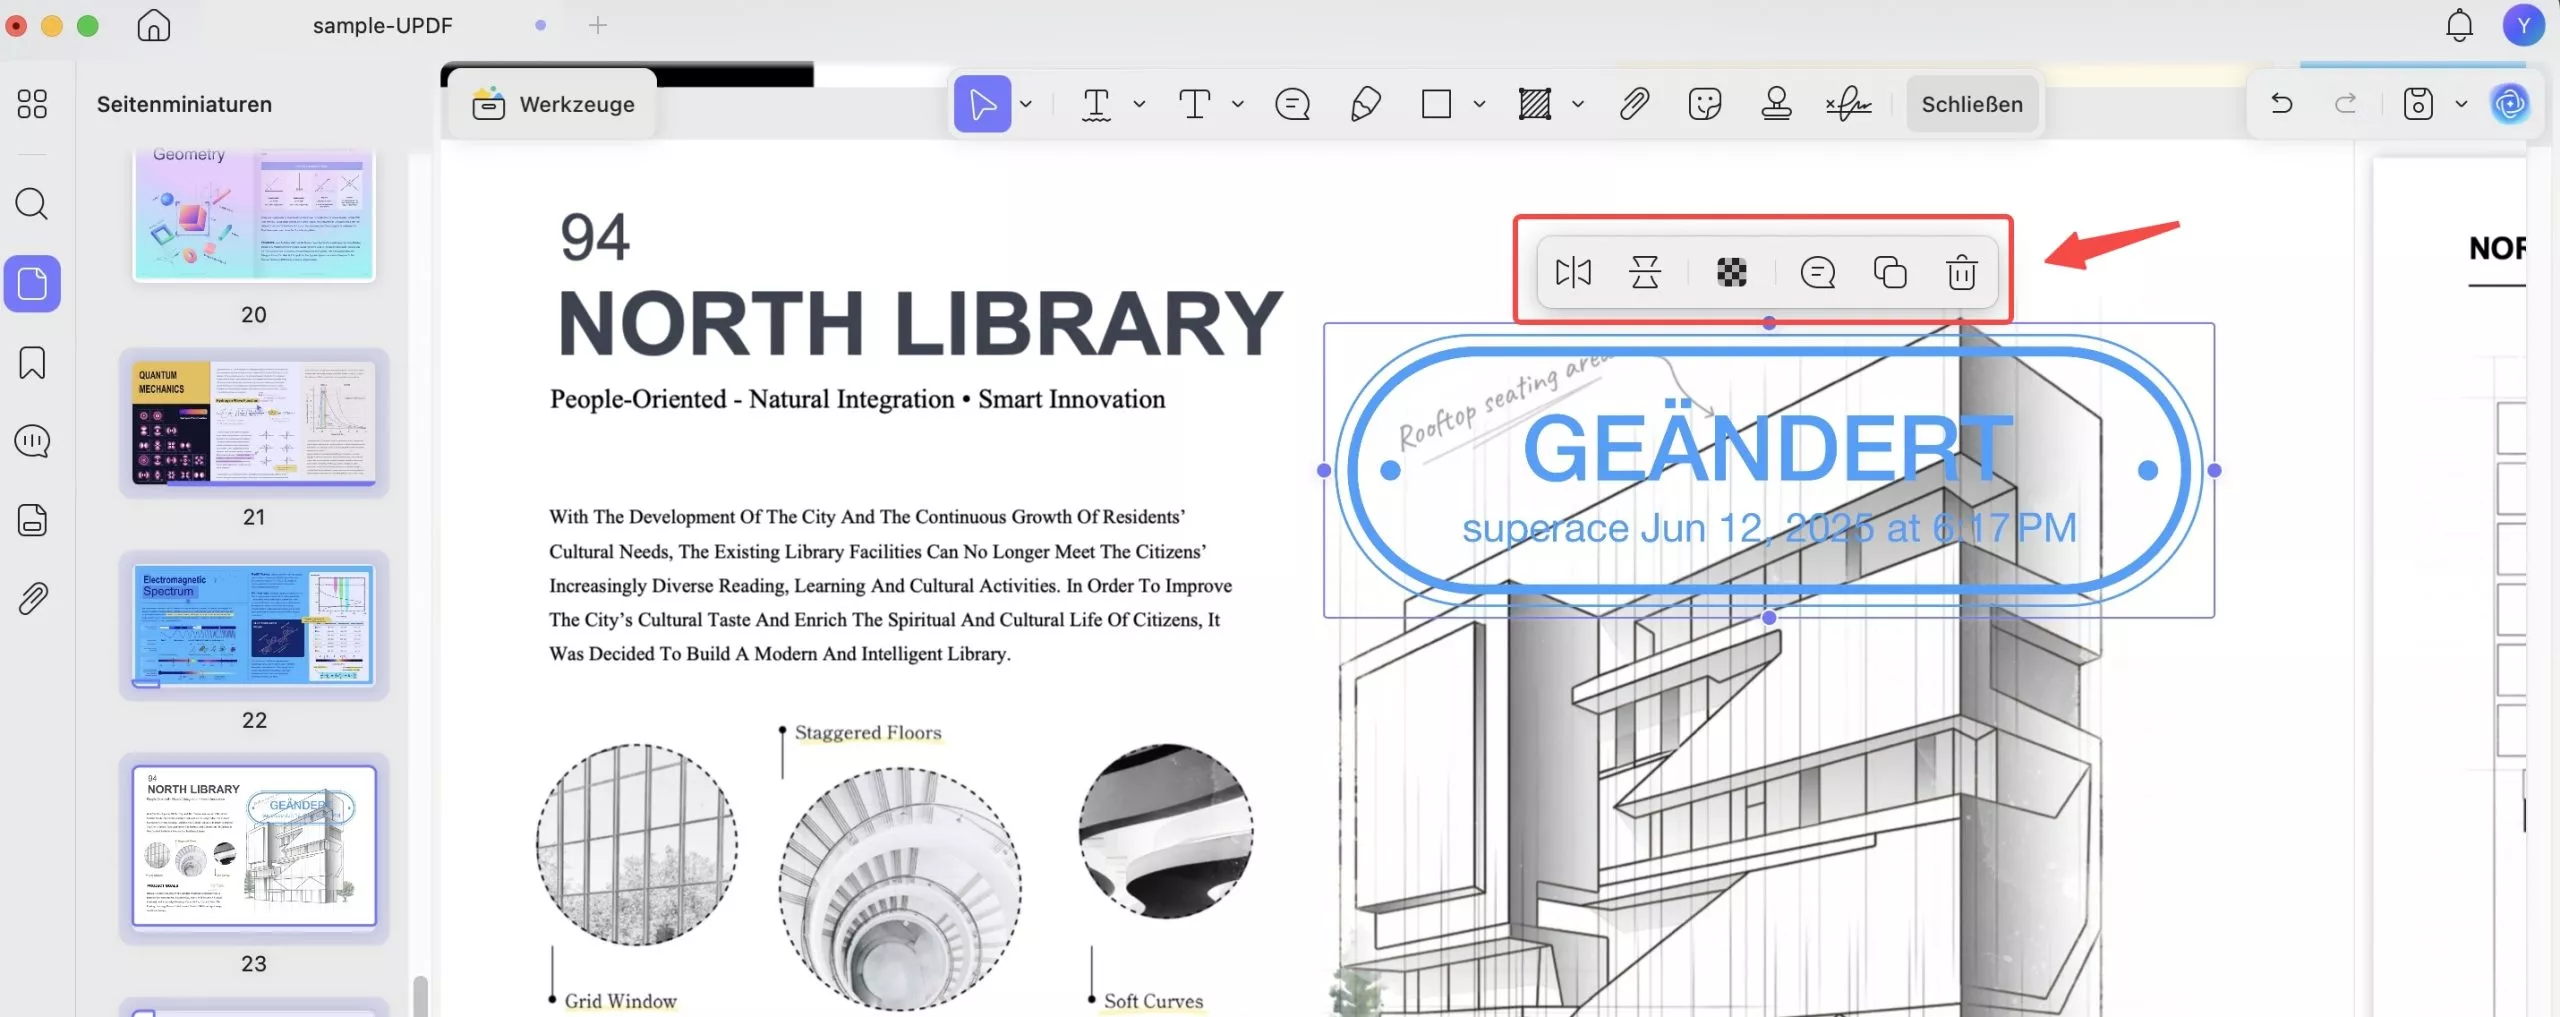Switch to the sample-UPDF tab
This screenshot has height=1017, width=2560.
(x=383, y=25)
